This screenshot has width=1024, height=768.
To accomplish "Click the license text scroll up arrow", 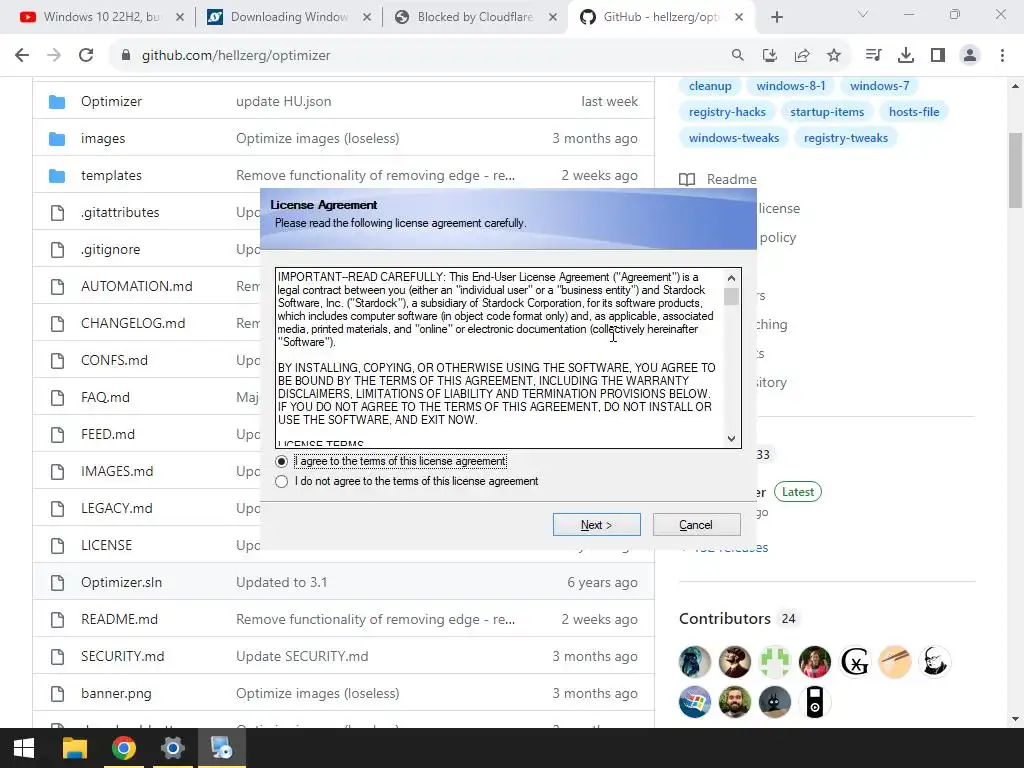I will (731, 278).
